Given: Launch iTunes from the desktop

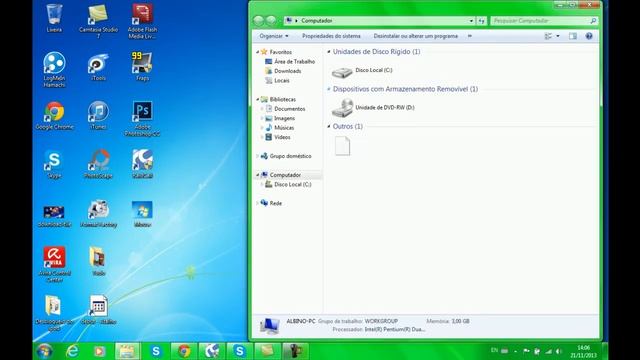Looking at the screenshot, I should point(98,115).
